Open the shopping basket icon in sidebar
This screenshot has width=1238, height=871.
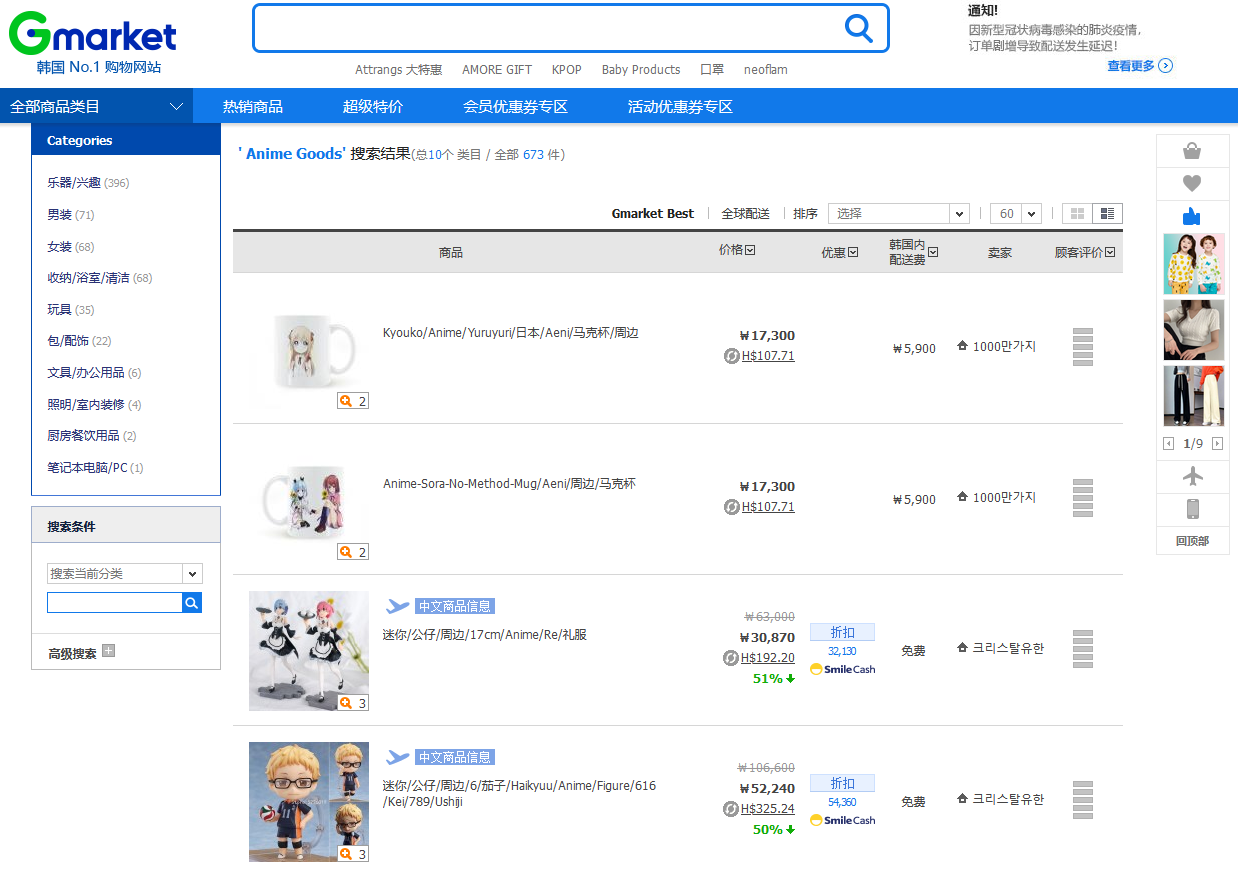click(1191, 152)
